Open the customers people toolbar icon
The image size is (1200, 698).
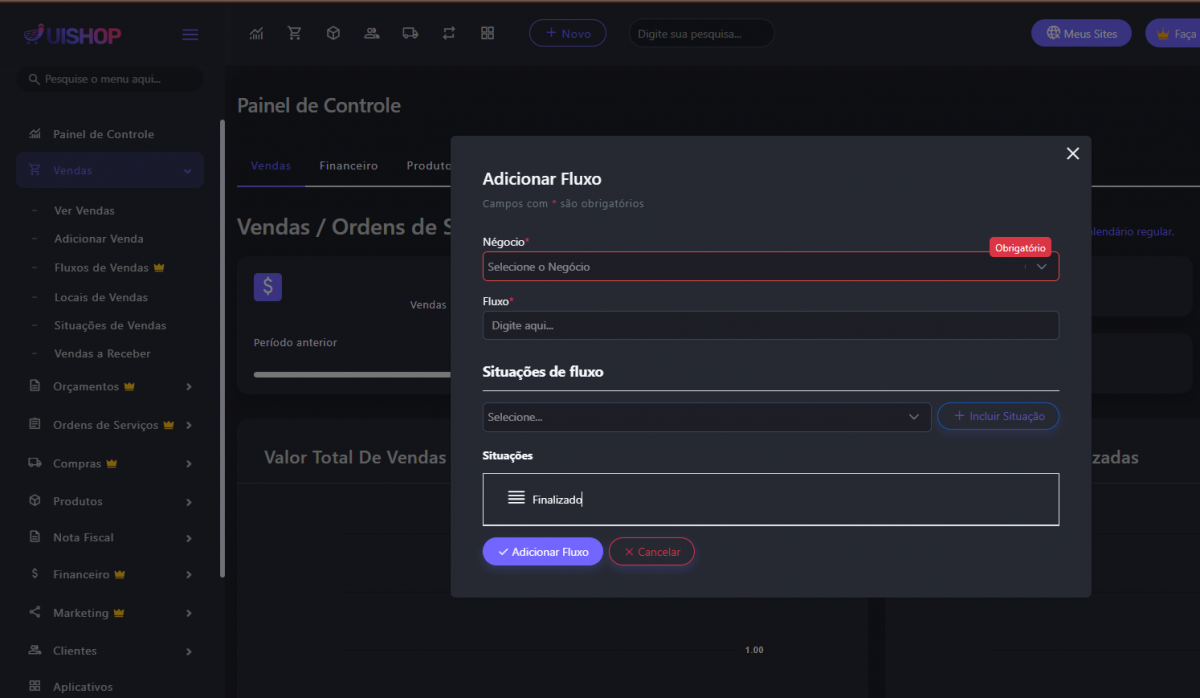[x=371, y=33]
